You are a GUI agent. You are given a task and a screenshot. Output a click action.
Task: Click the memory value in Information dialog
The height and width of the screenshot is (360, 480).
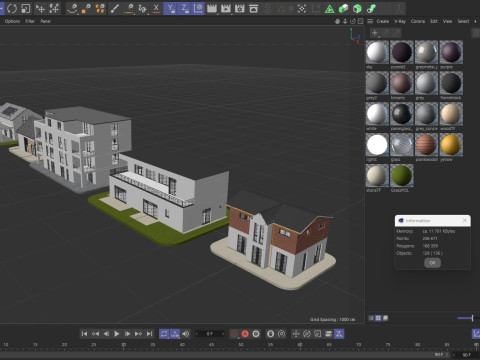pyautogui.click(x=439, y=231)
